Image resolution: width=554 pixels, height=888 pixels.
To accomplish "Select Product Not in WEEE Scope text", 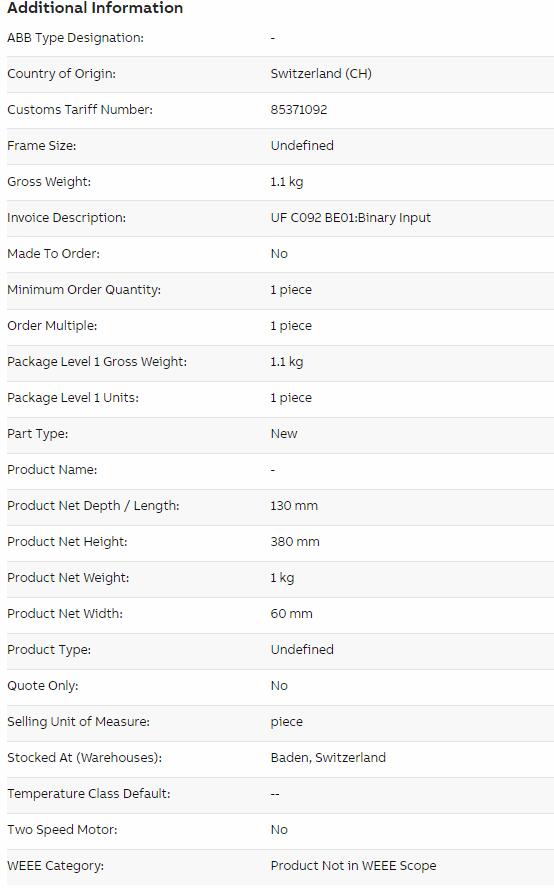I will [353, 865].
